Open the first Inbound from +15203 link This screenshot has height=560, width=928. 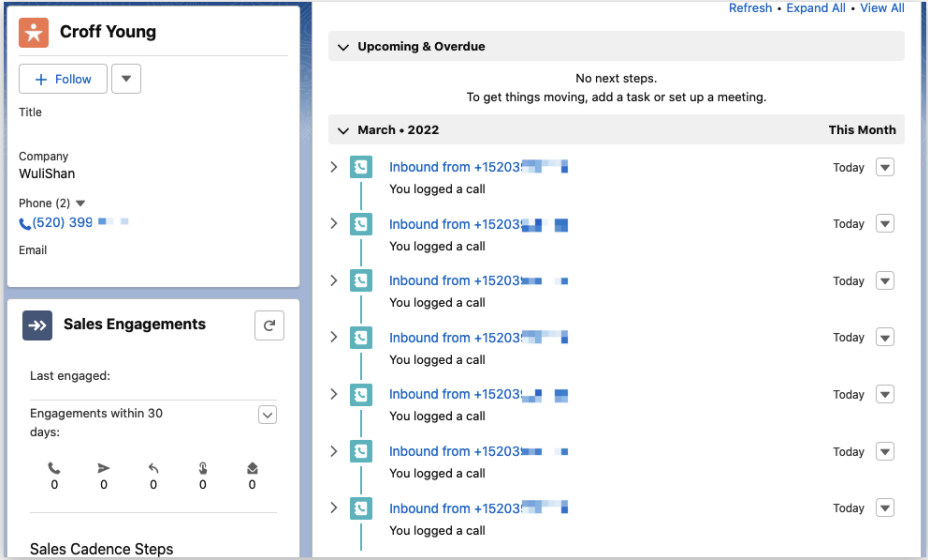tap(478, 167)
